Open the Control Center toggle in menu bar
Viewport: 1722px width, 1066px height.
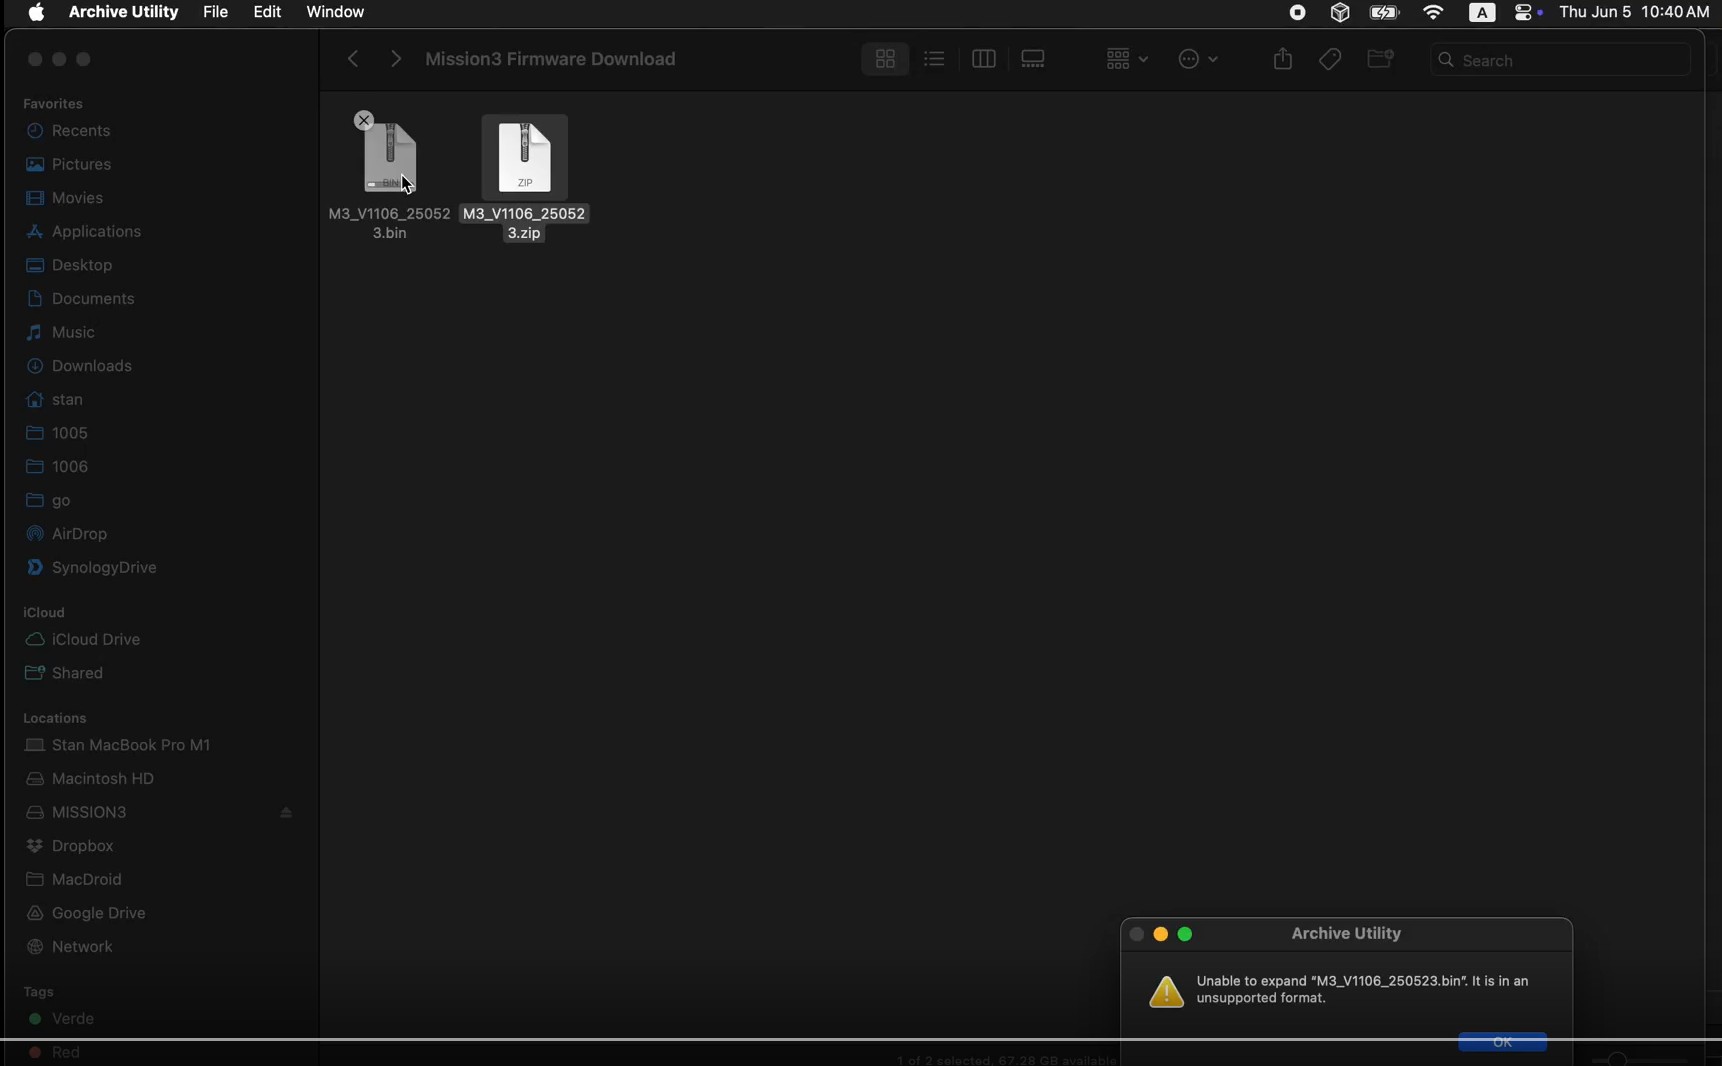point(1525,13)
